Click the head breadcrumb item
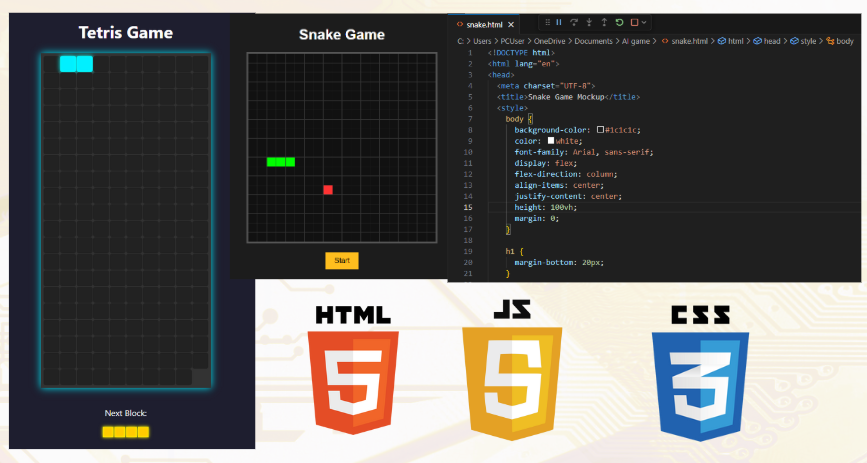867x463 pixels. click(x=771, y=41)
